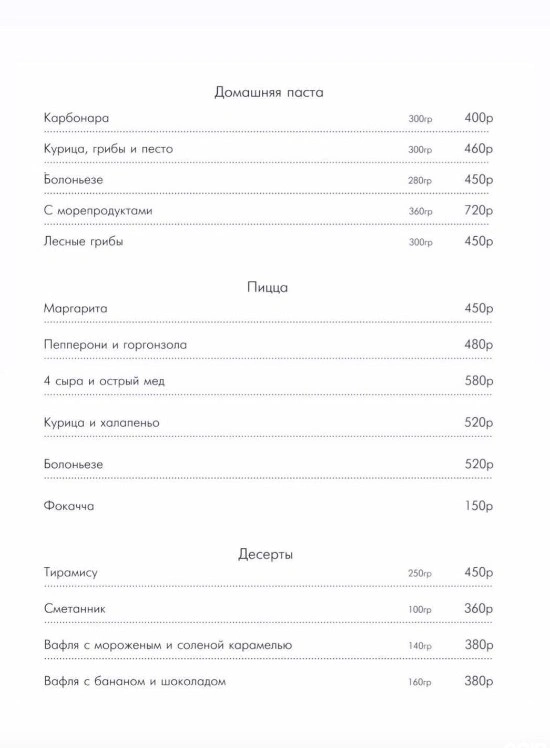Choose Пепперони и горгонзола pizza
The image size is (550, 748).
point(115,344)
